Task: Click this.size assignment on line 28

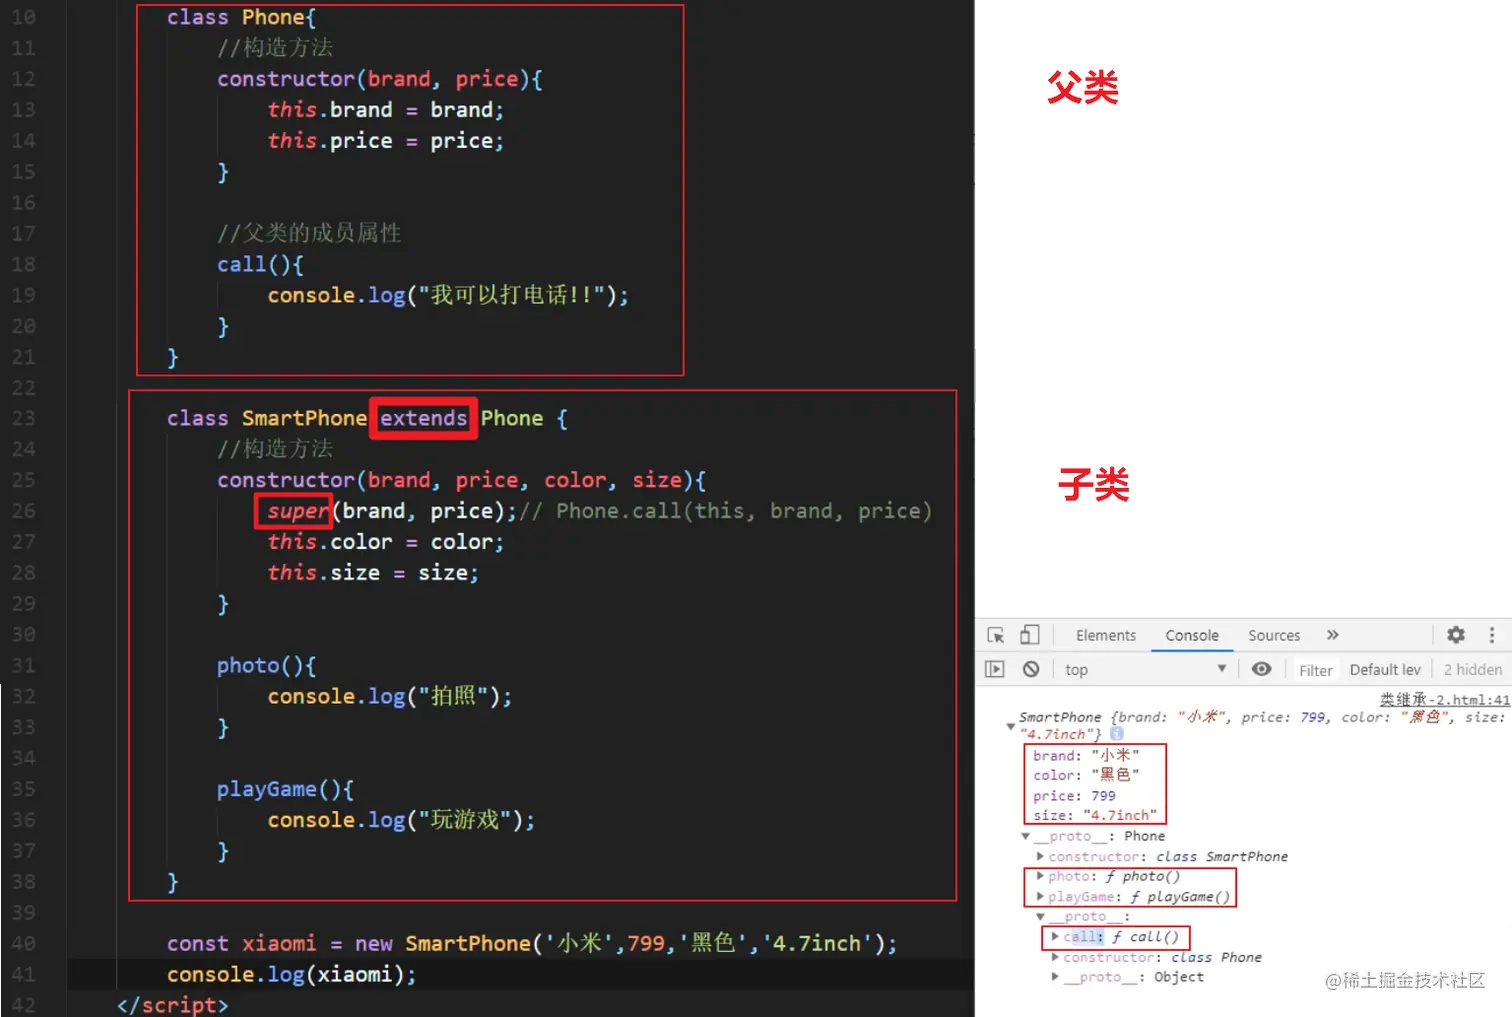Action: [x=373, y=573]
